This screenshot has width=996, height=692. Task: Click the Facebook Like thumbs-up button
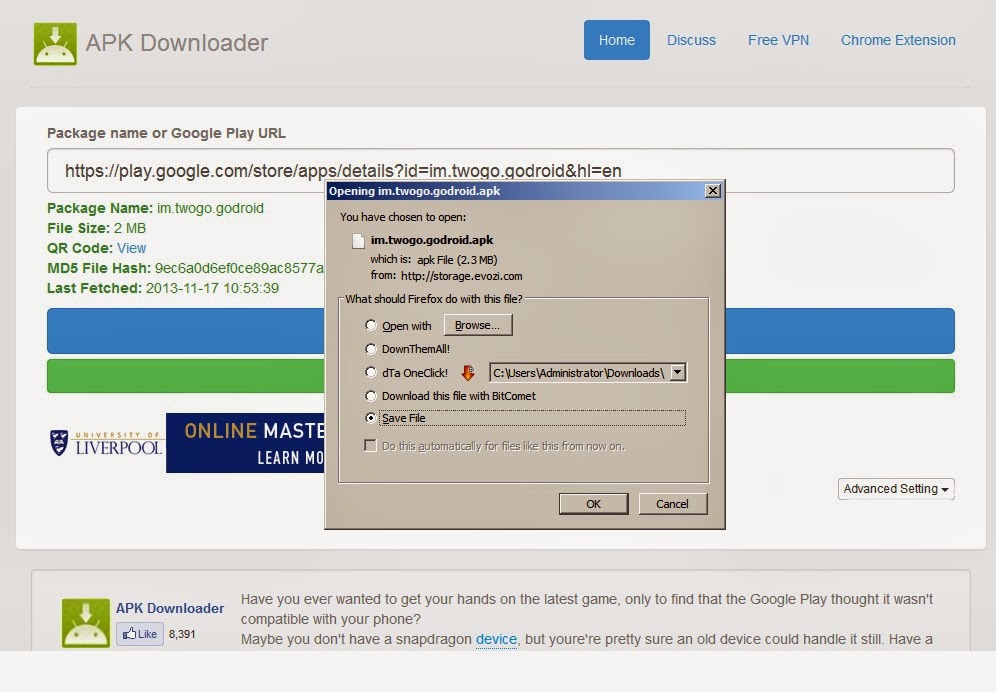pos(140,634)
